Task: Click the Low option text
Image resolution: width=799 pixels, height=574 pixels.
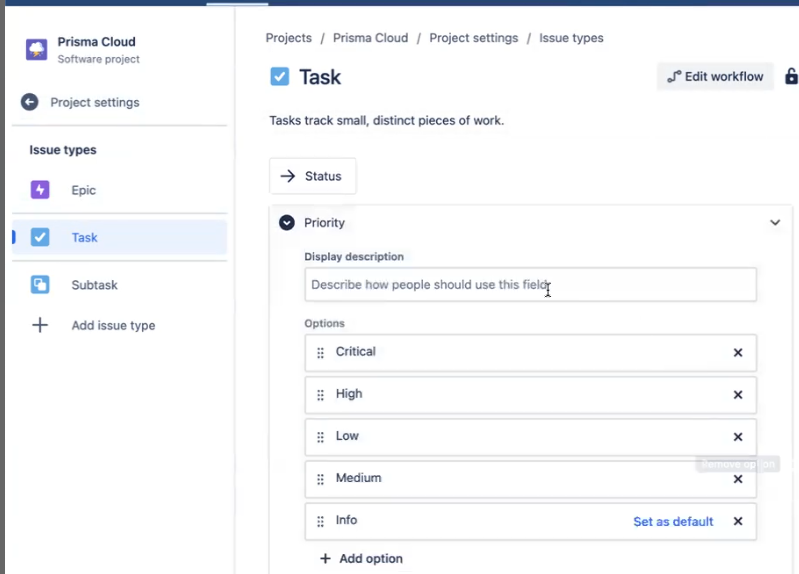Action: tap(347, 436)
